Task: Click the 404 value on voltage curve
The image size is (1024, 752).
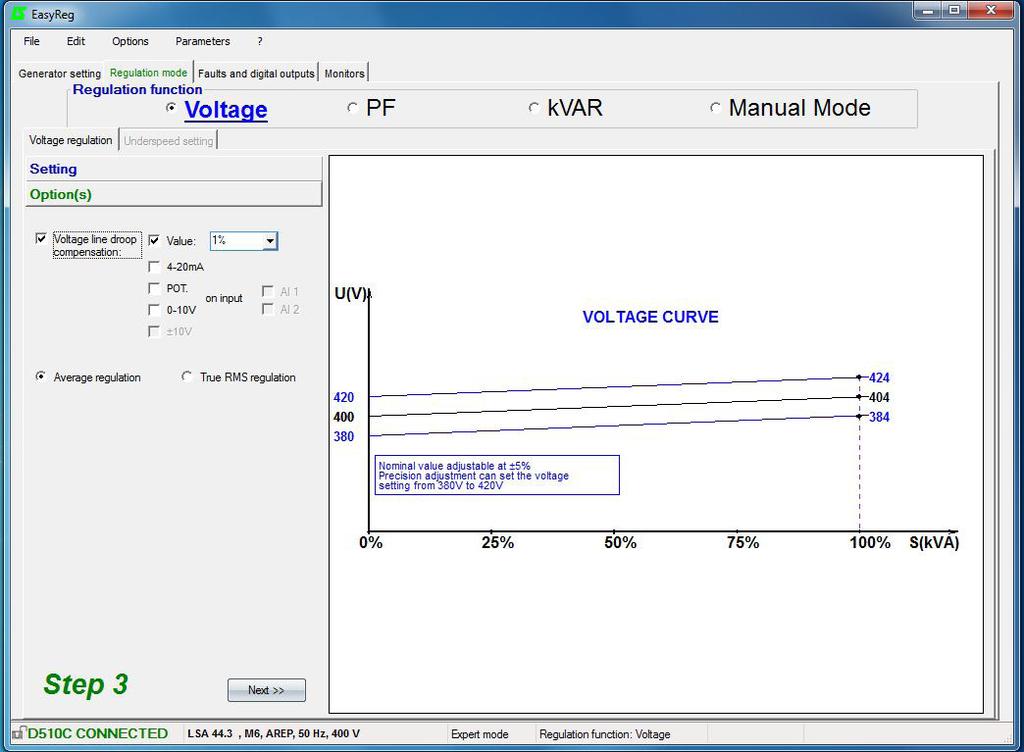Action: pyautogui.click(x=879, y=397)
